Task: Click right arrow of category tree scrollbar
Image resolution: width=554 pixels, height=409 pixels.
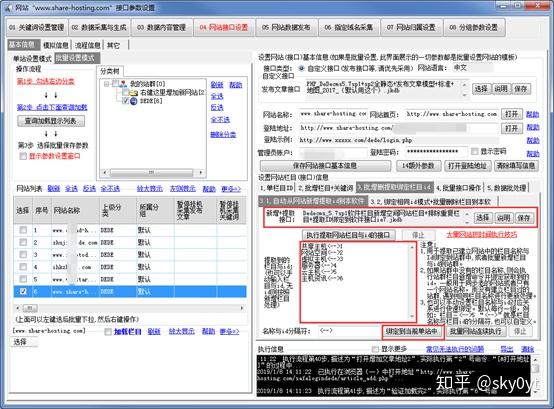Action: [x=201, y=173]
